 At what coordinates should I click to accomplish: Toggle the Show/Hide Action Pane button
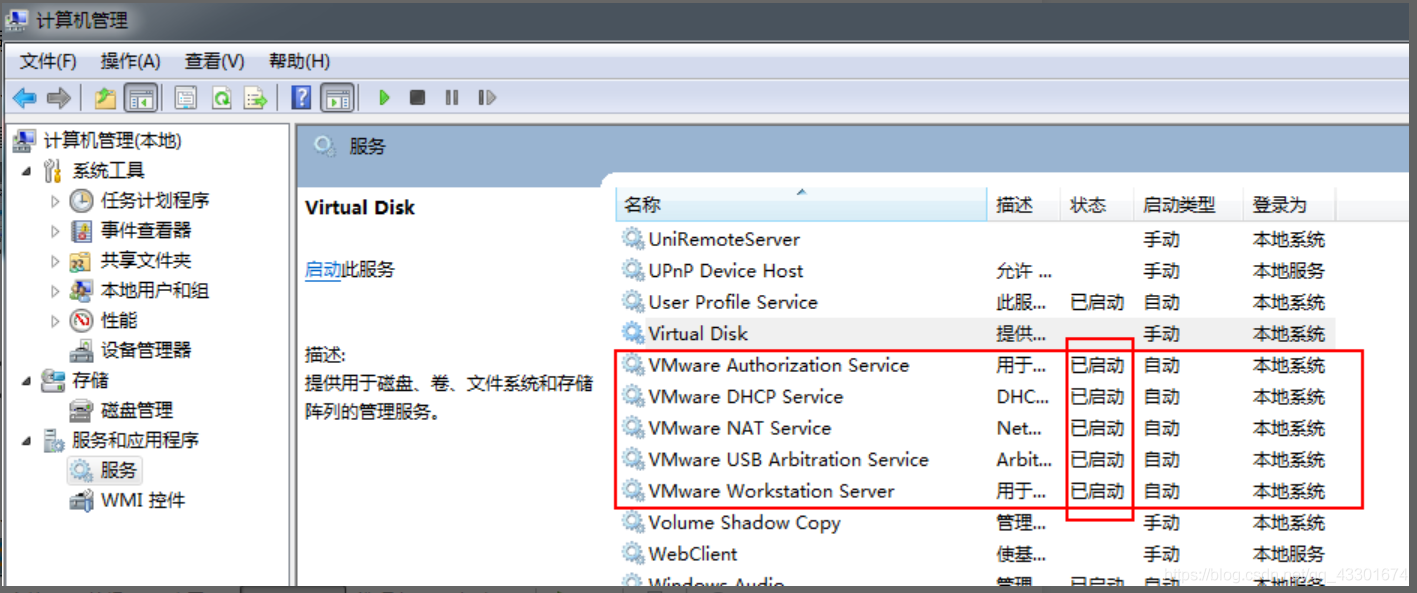tap(338, 98)
